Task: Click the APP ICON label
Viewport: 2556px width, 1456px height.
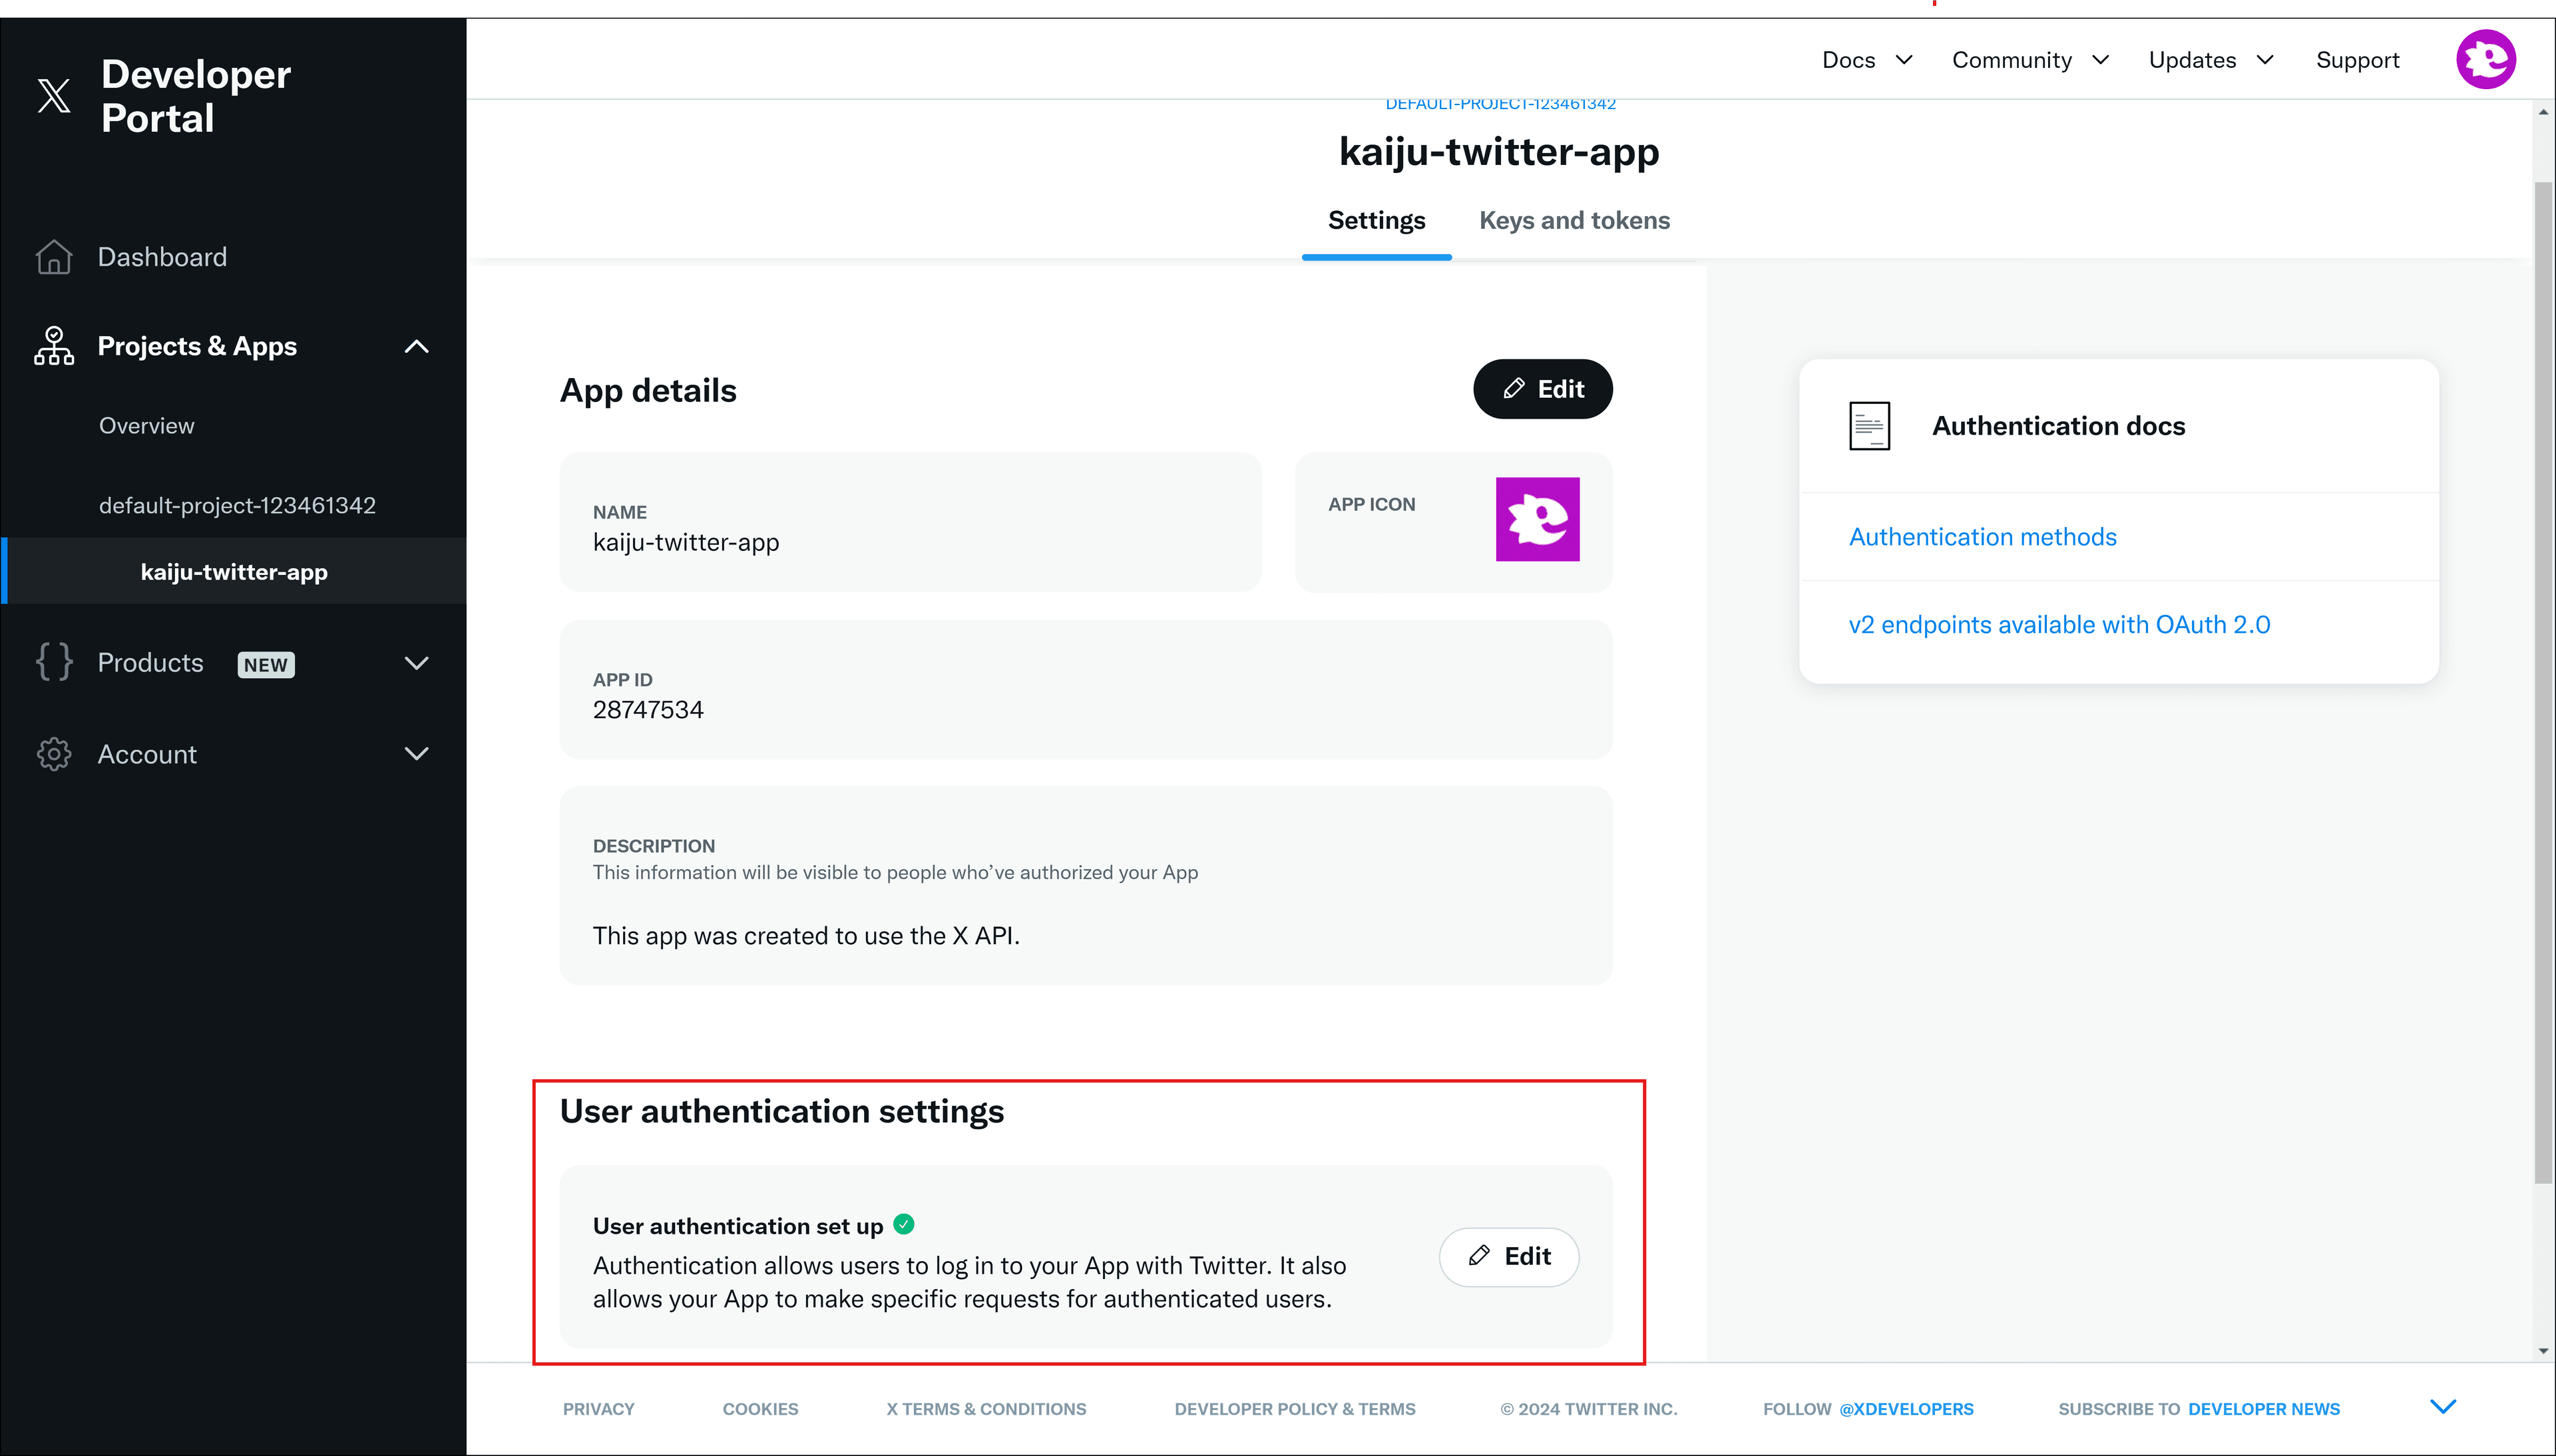Action: (x=1371, y=505)
